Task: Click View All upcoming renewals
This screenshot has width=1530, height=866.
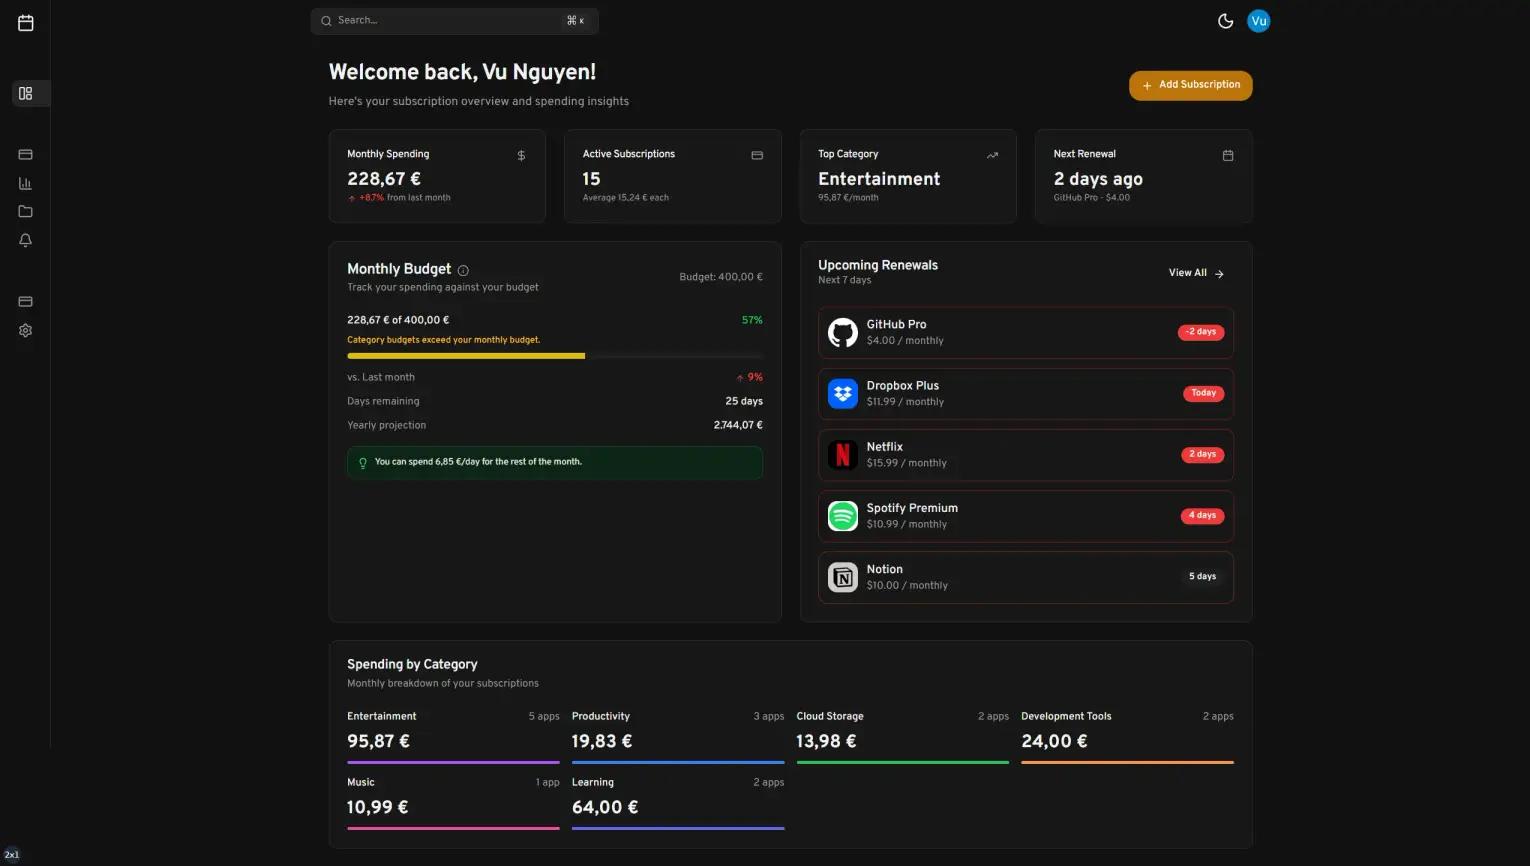Action: [x=1195, y=272]
